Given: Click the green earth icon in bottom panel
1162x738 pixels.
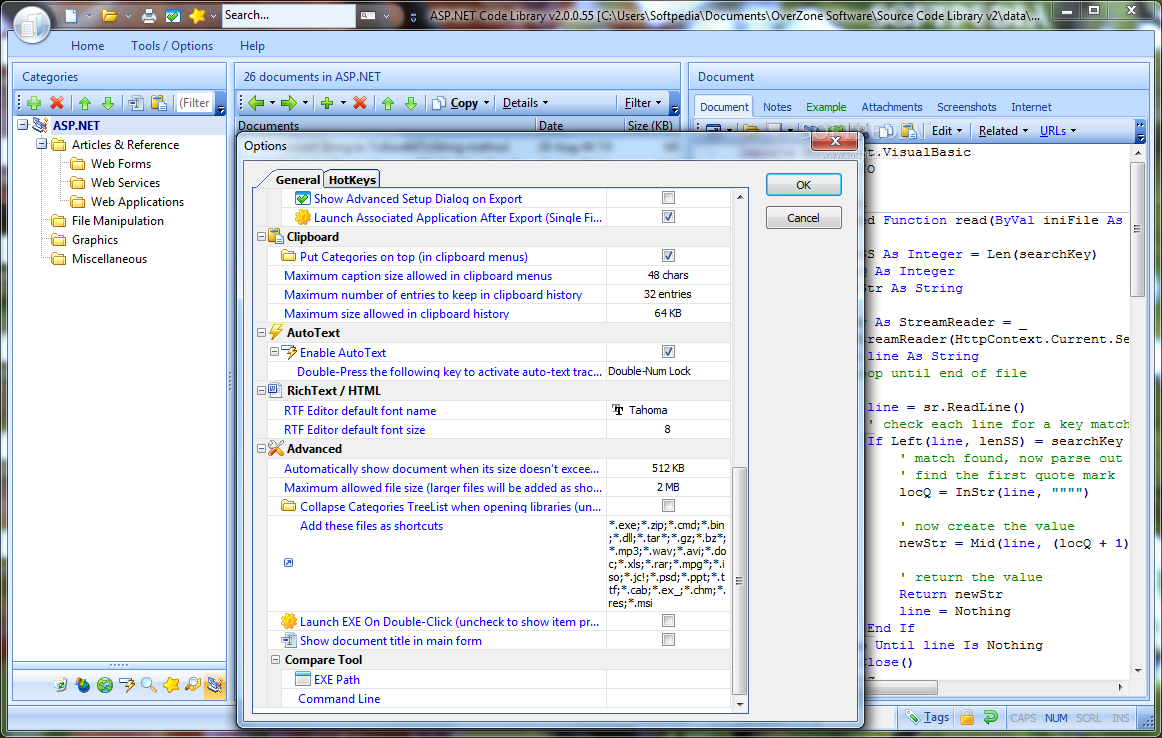Looking at the screenshot, I should [x=105, y=685].
